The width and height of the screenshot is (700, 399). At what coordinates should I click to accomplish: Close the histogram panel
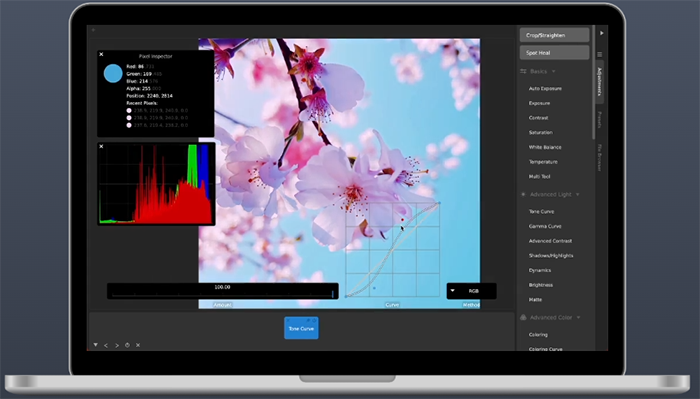101,146
